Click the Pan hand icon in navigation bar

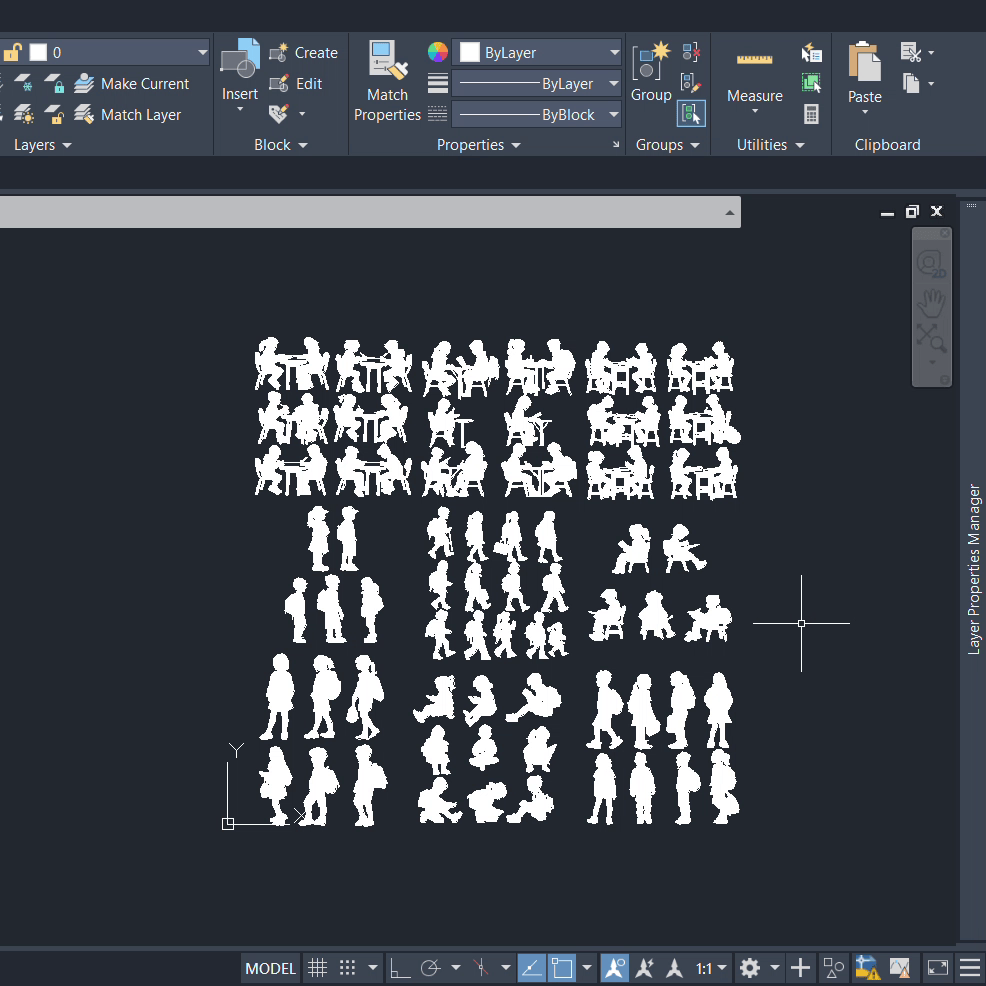[x=931, y=302]
